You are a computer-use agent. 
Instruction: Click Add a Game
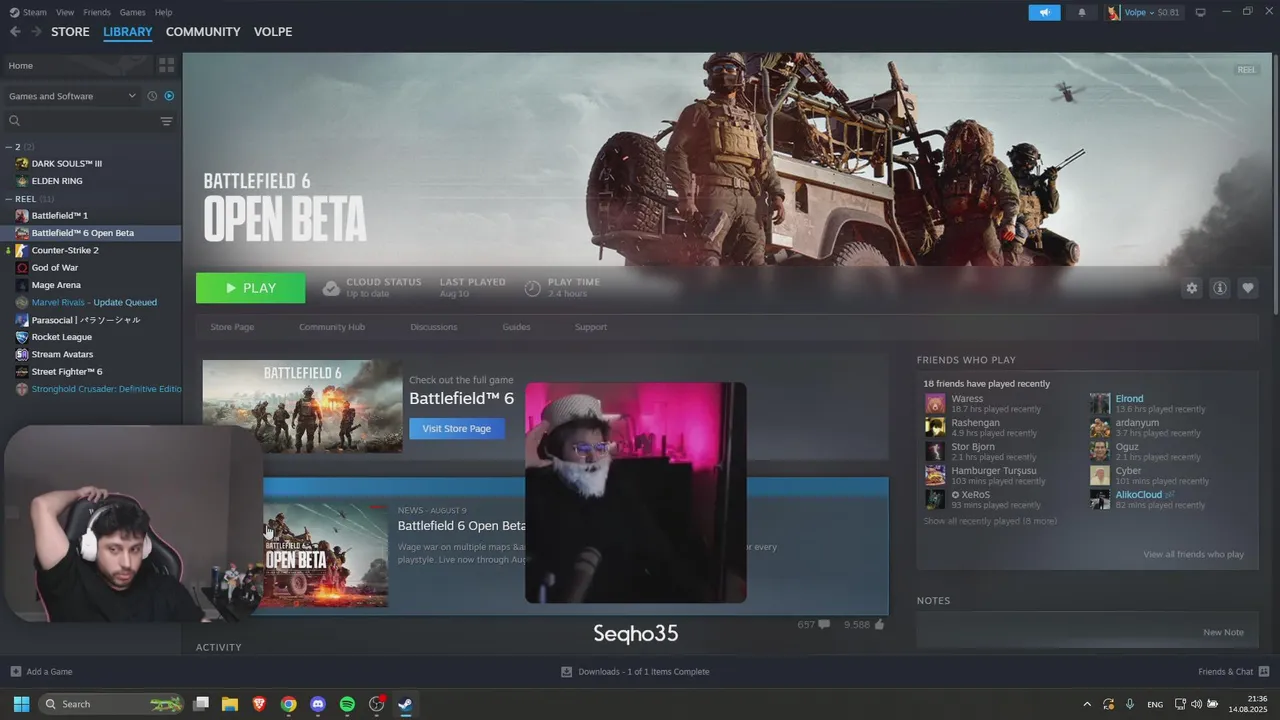point(41,671)
